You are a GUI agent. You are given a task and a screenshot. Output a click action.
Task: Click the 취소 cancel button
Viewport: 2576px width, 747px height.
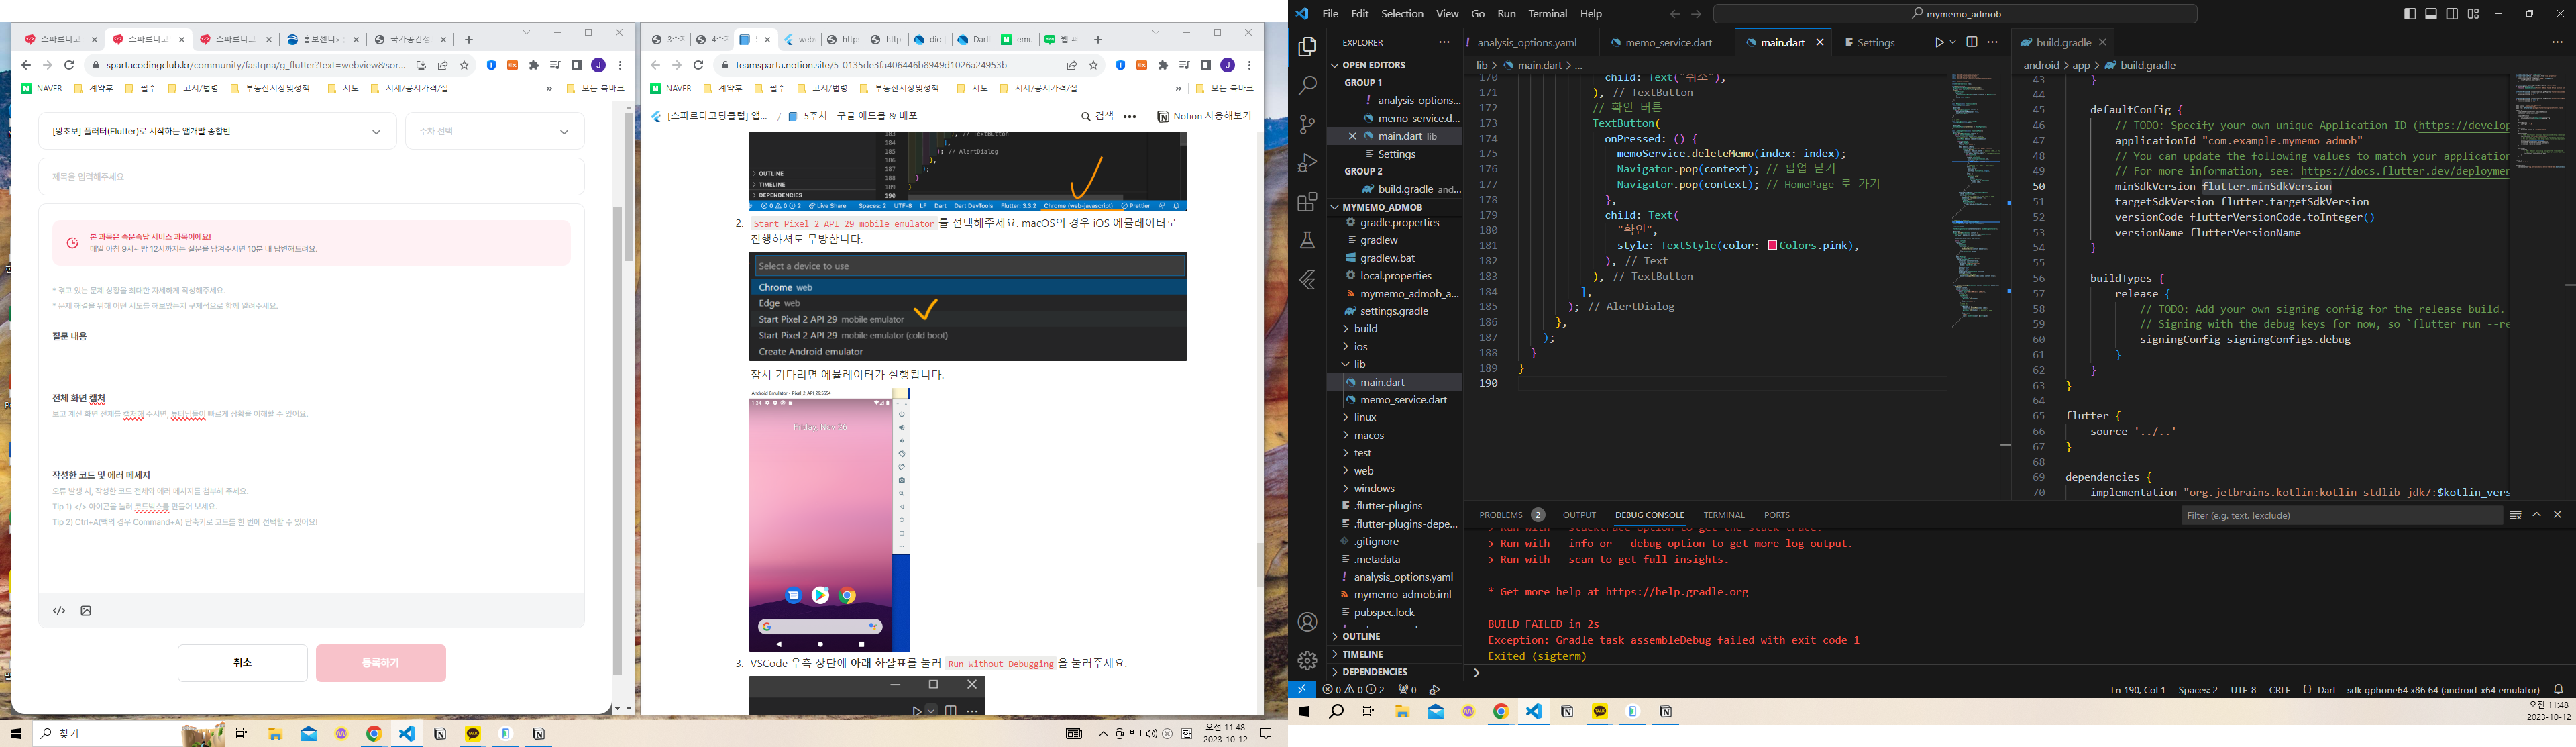pos(243,663)
